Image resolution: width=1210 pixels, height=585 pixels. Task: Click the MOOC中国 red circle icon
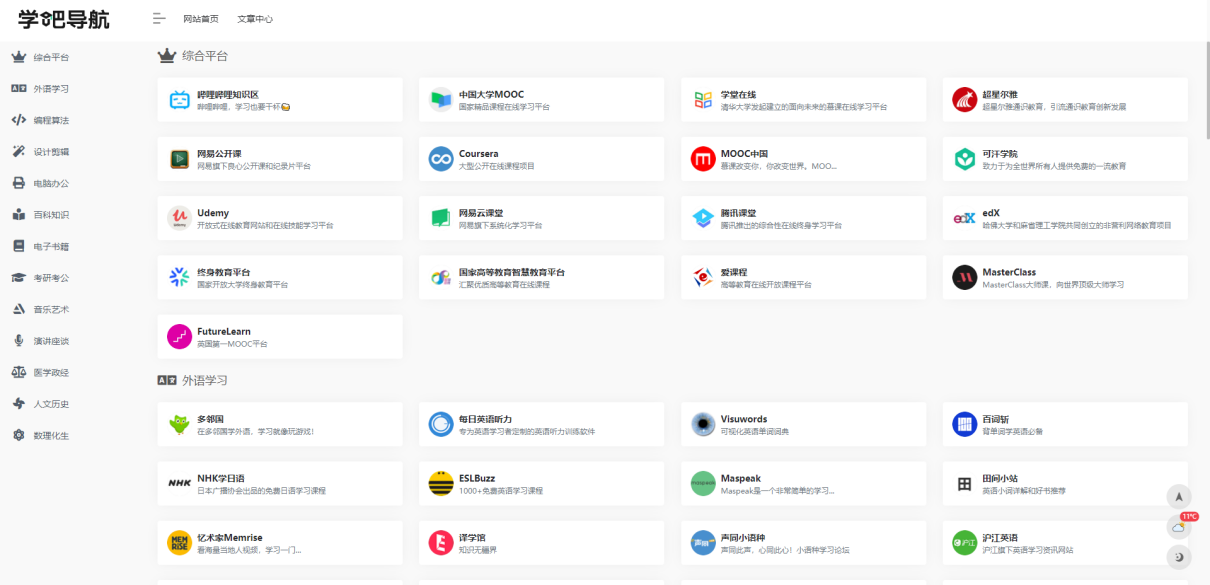[703, 159]
